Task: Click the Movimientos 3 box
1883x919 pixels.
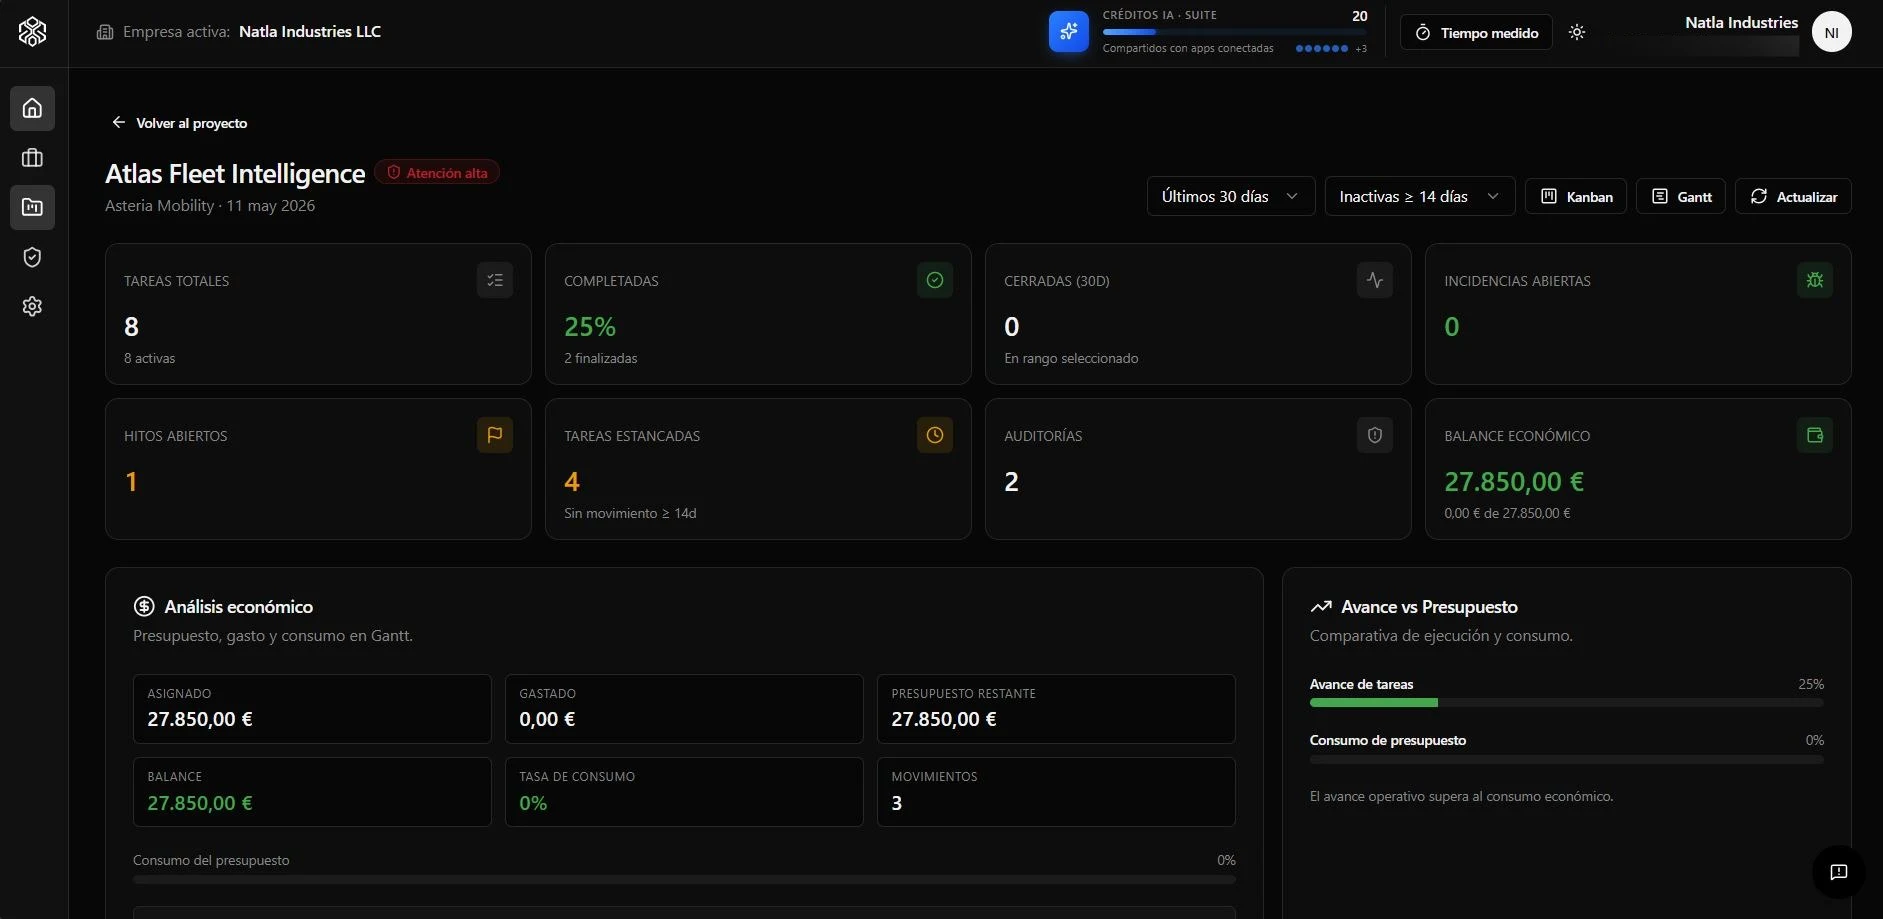Action: pos(1056,792)
